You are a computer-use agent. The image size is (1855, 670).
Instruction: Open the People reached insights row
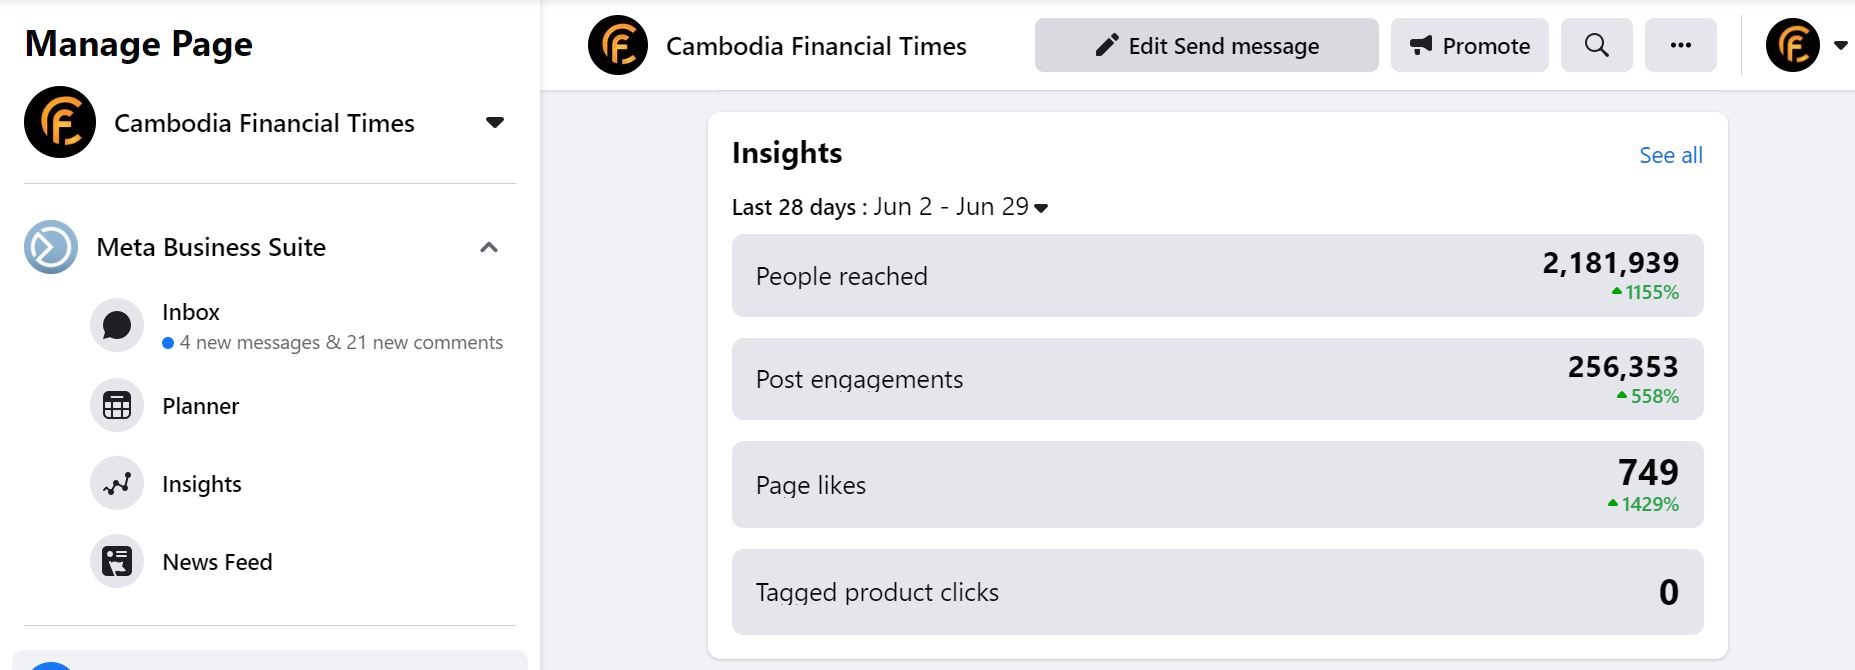[x=1217, y=276]
